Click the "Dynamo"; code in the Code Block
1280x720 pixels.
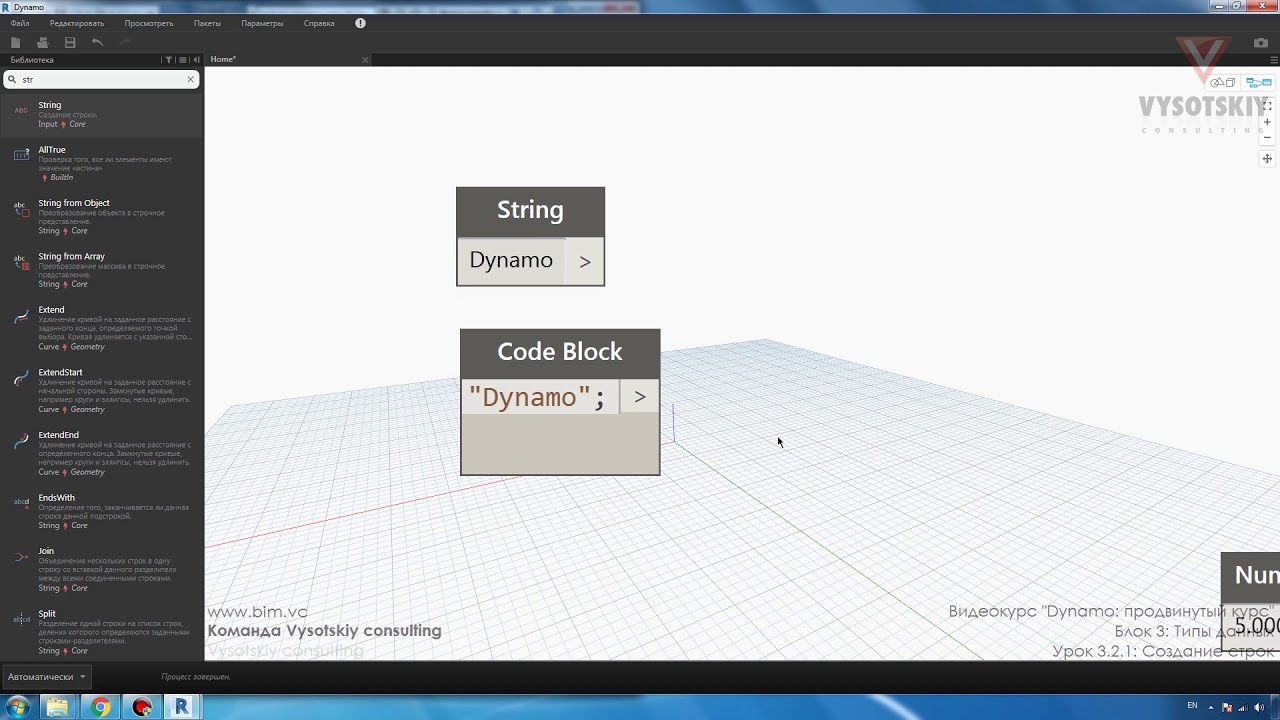click(538, 397)
